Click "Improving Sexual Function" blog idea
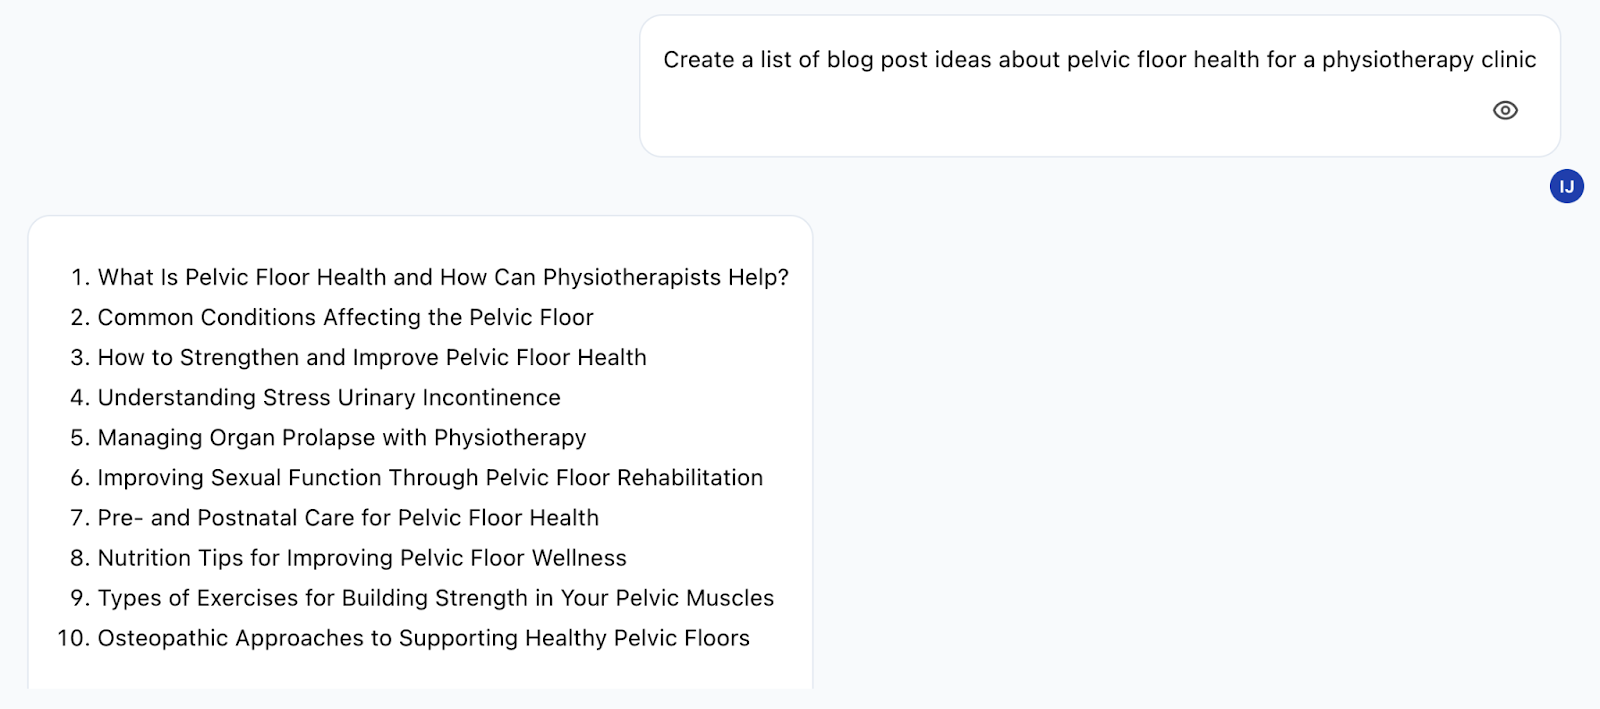The height and width of the screenshot is (709, 1600). click(430, 477)
